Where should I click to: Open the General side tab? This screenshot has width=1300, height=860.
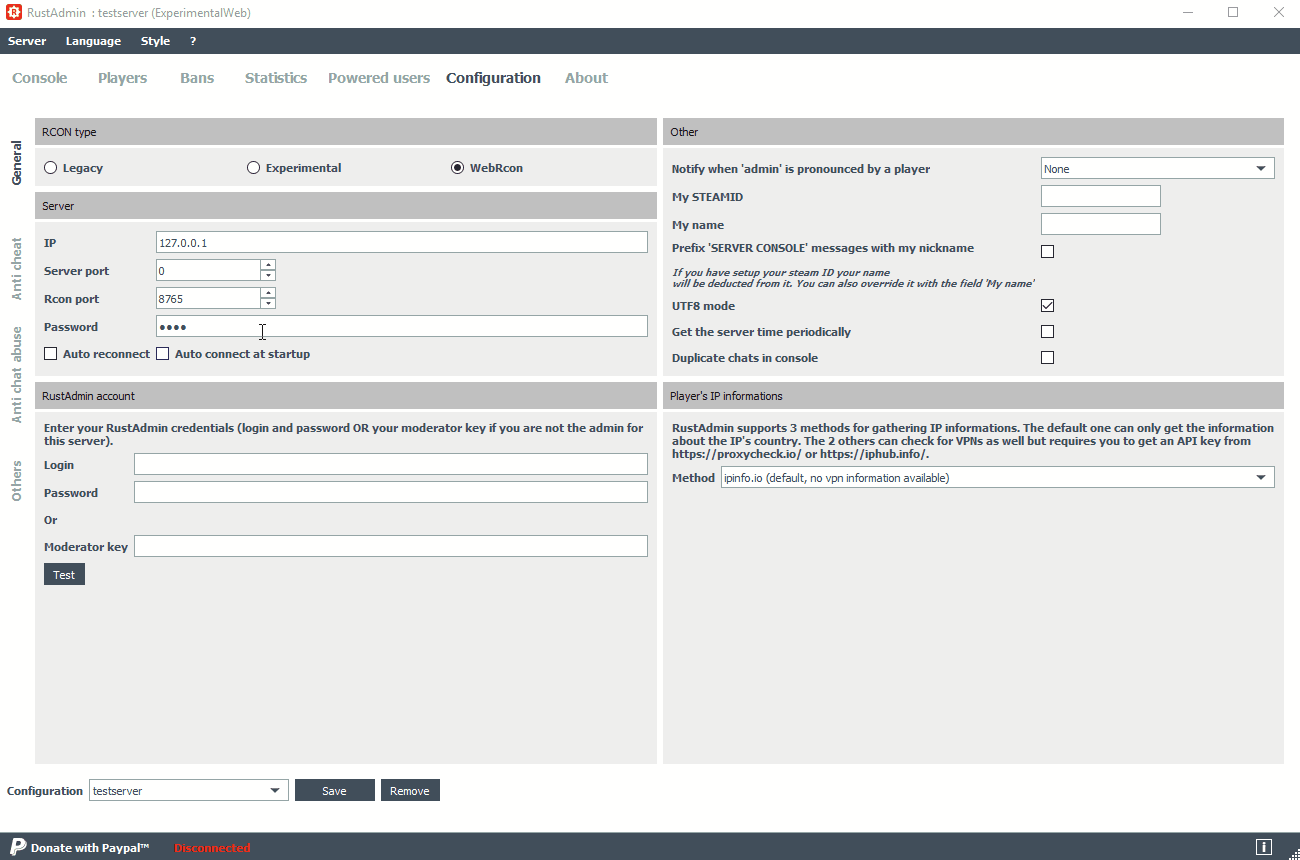point(17,162)
